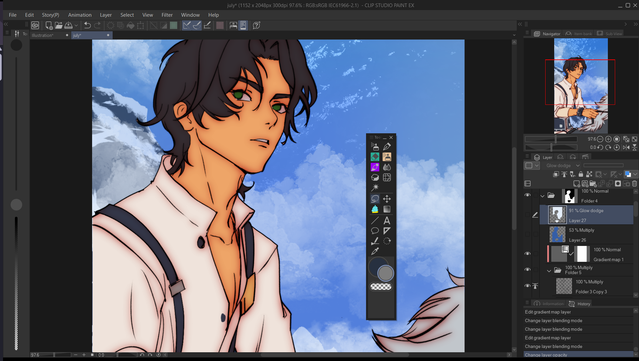Click the Navigator flip horizontal button
Viewport: 639px width, 361px height.
click(626, 147)
